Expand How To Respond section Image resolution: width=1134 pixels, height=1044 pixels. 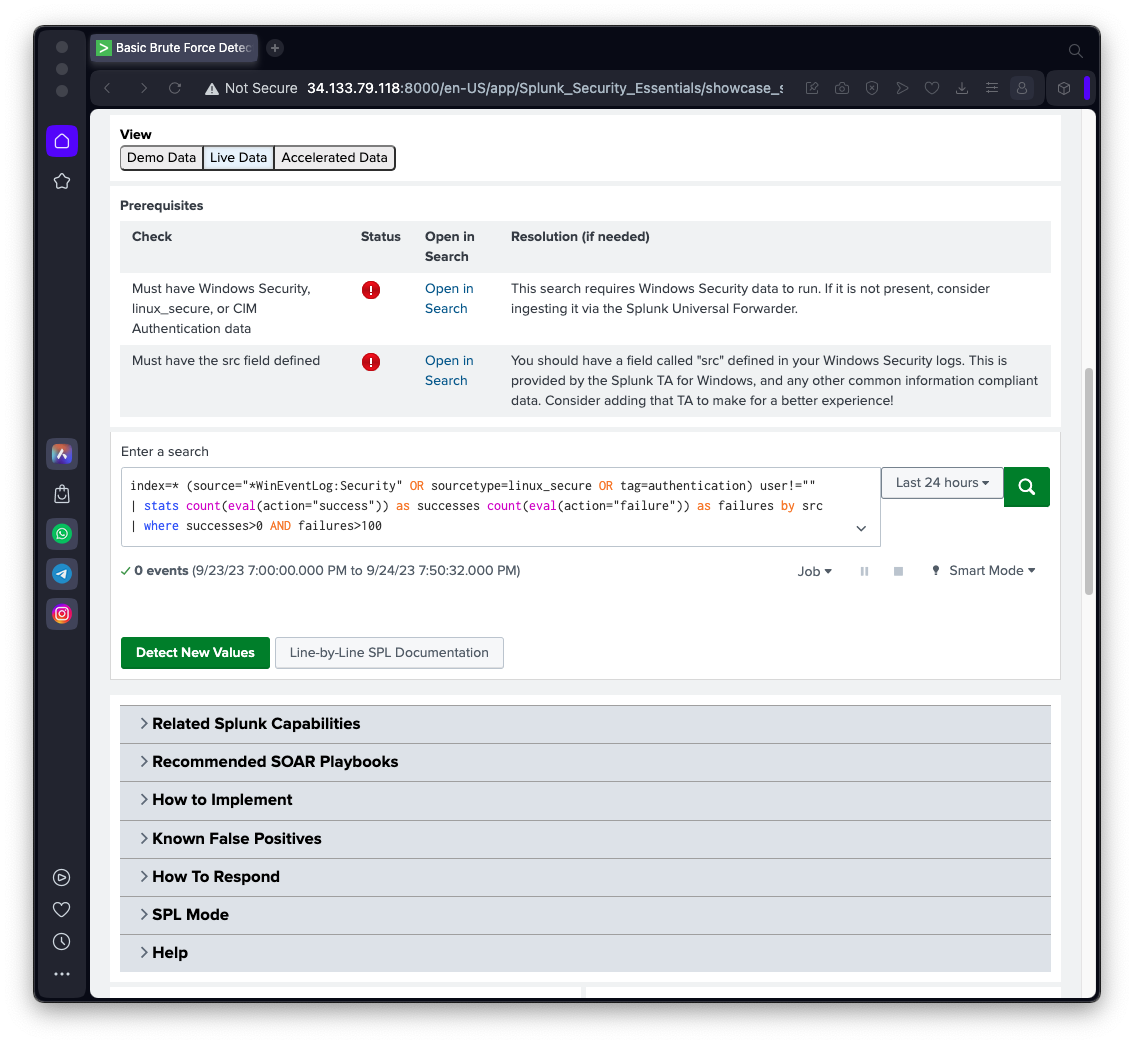585,877
